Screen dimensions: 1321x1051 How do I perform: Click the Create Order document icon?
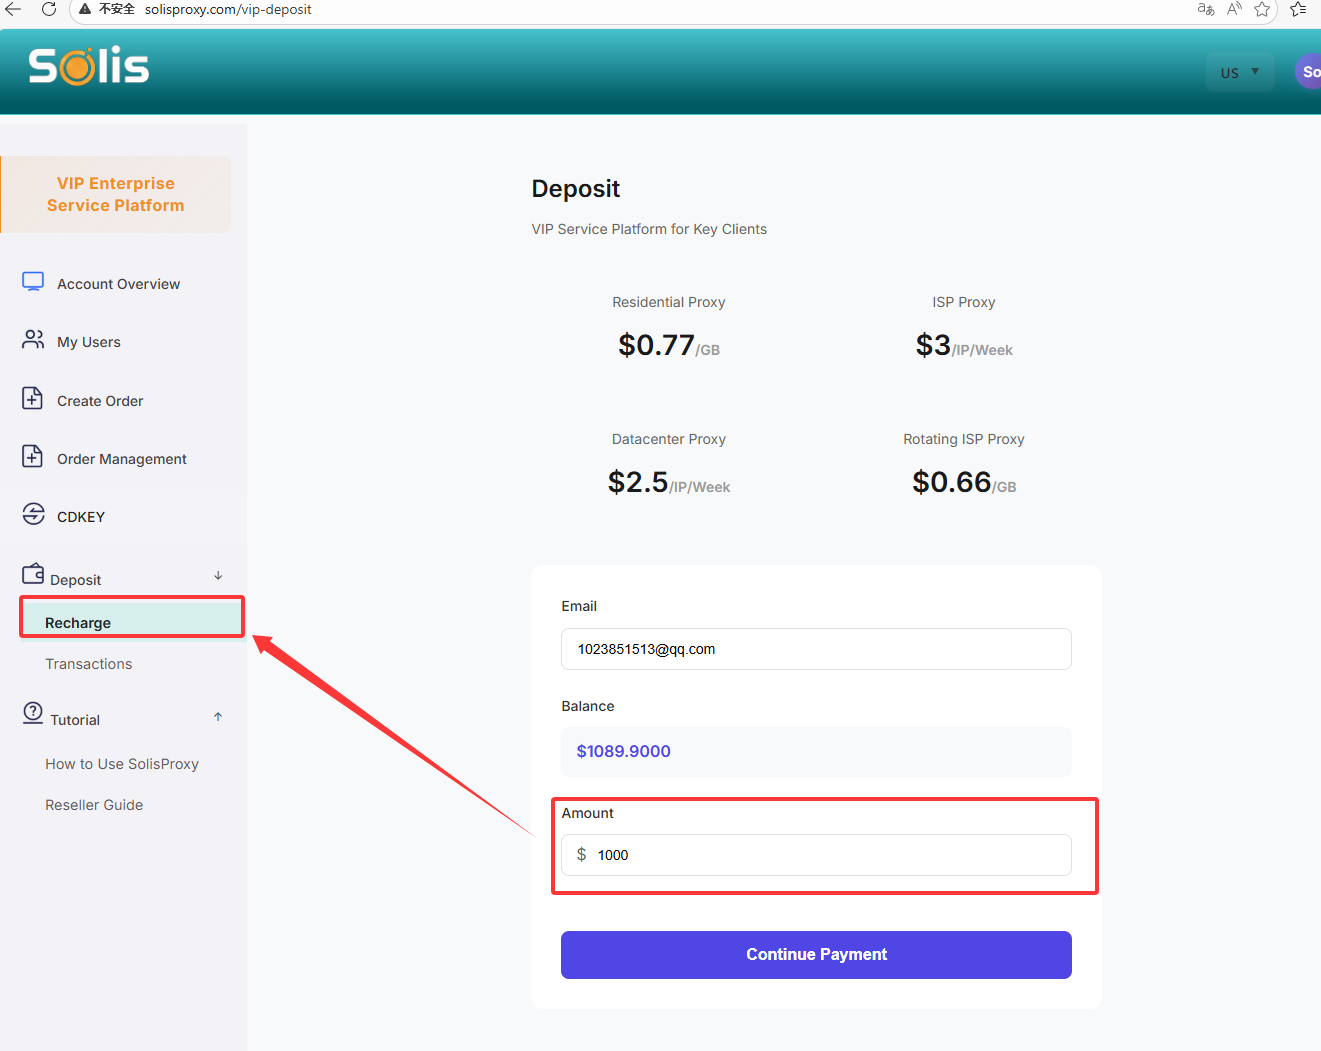(33, 398)
